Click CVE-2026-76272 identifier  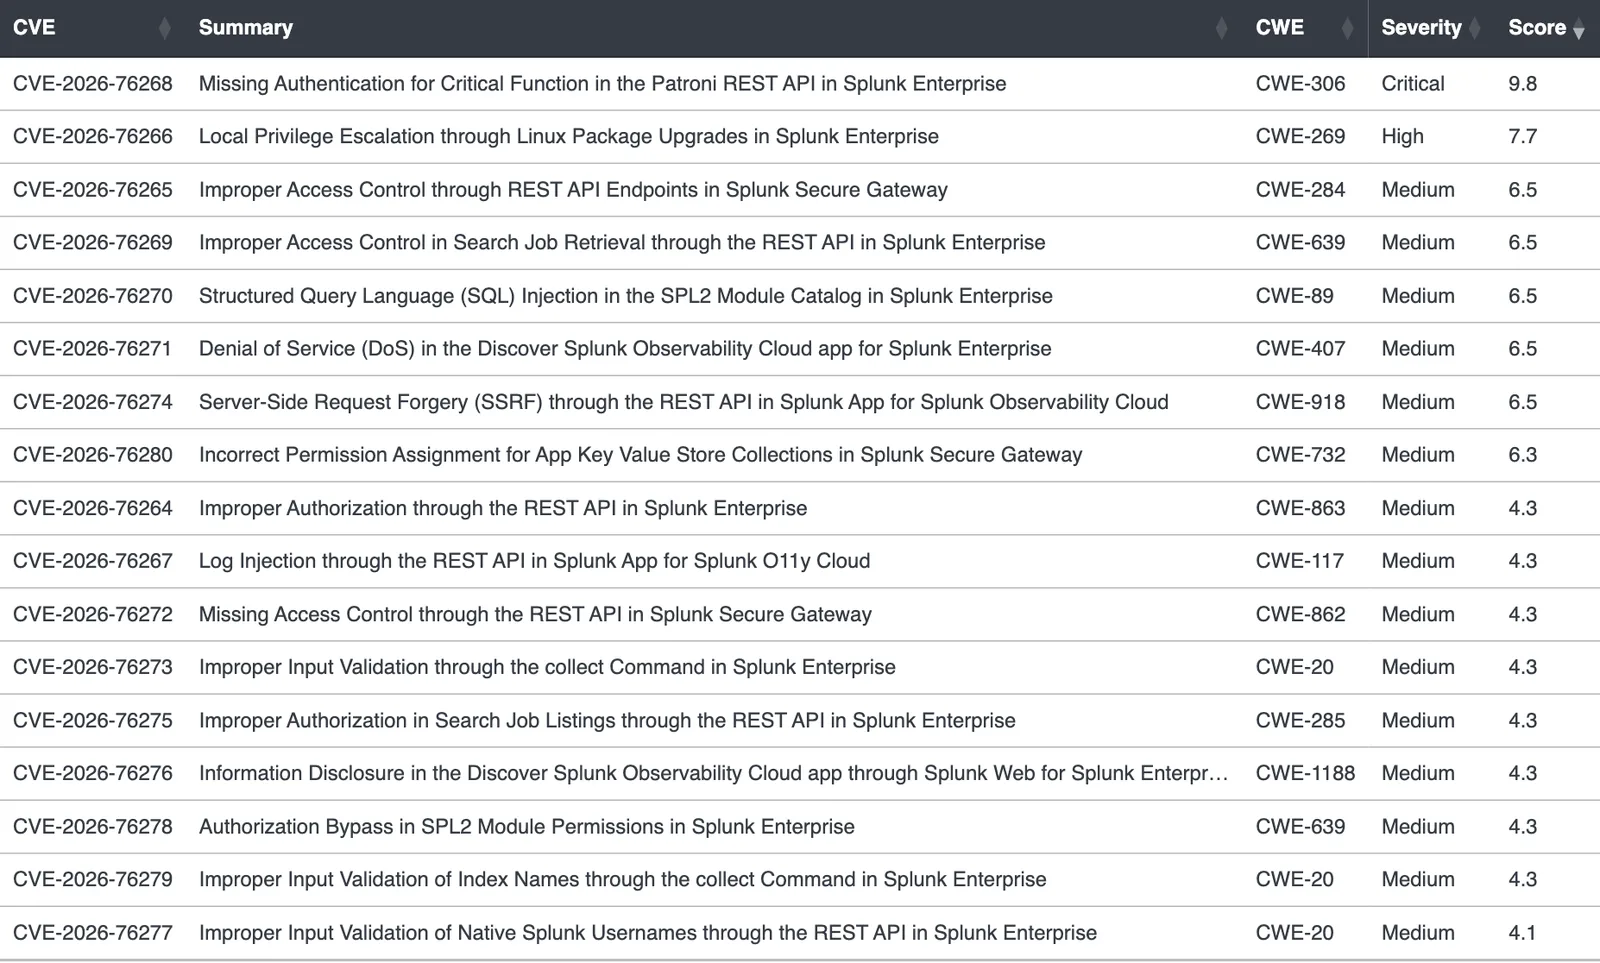[93, 614]
